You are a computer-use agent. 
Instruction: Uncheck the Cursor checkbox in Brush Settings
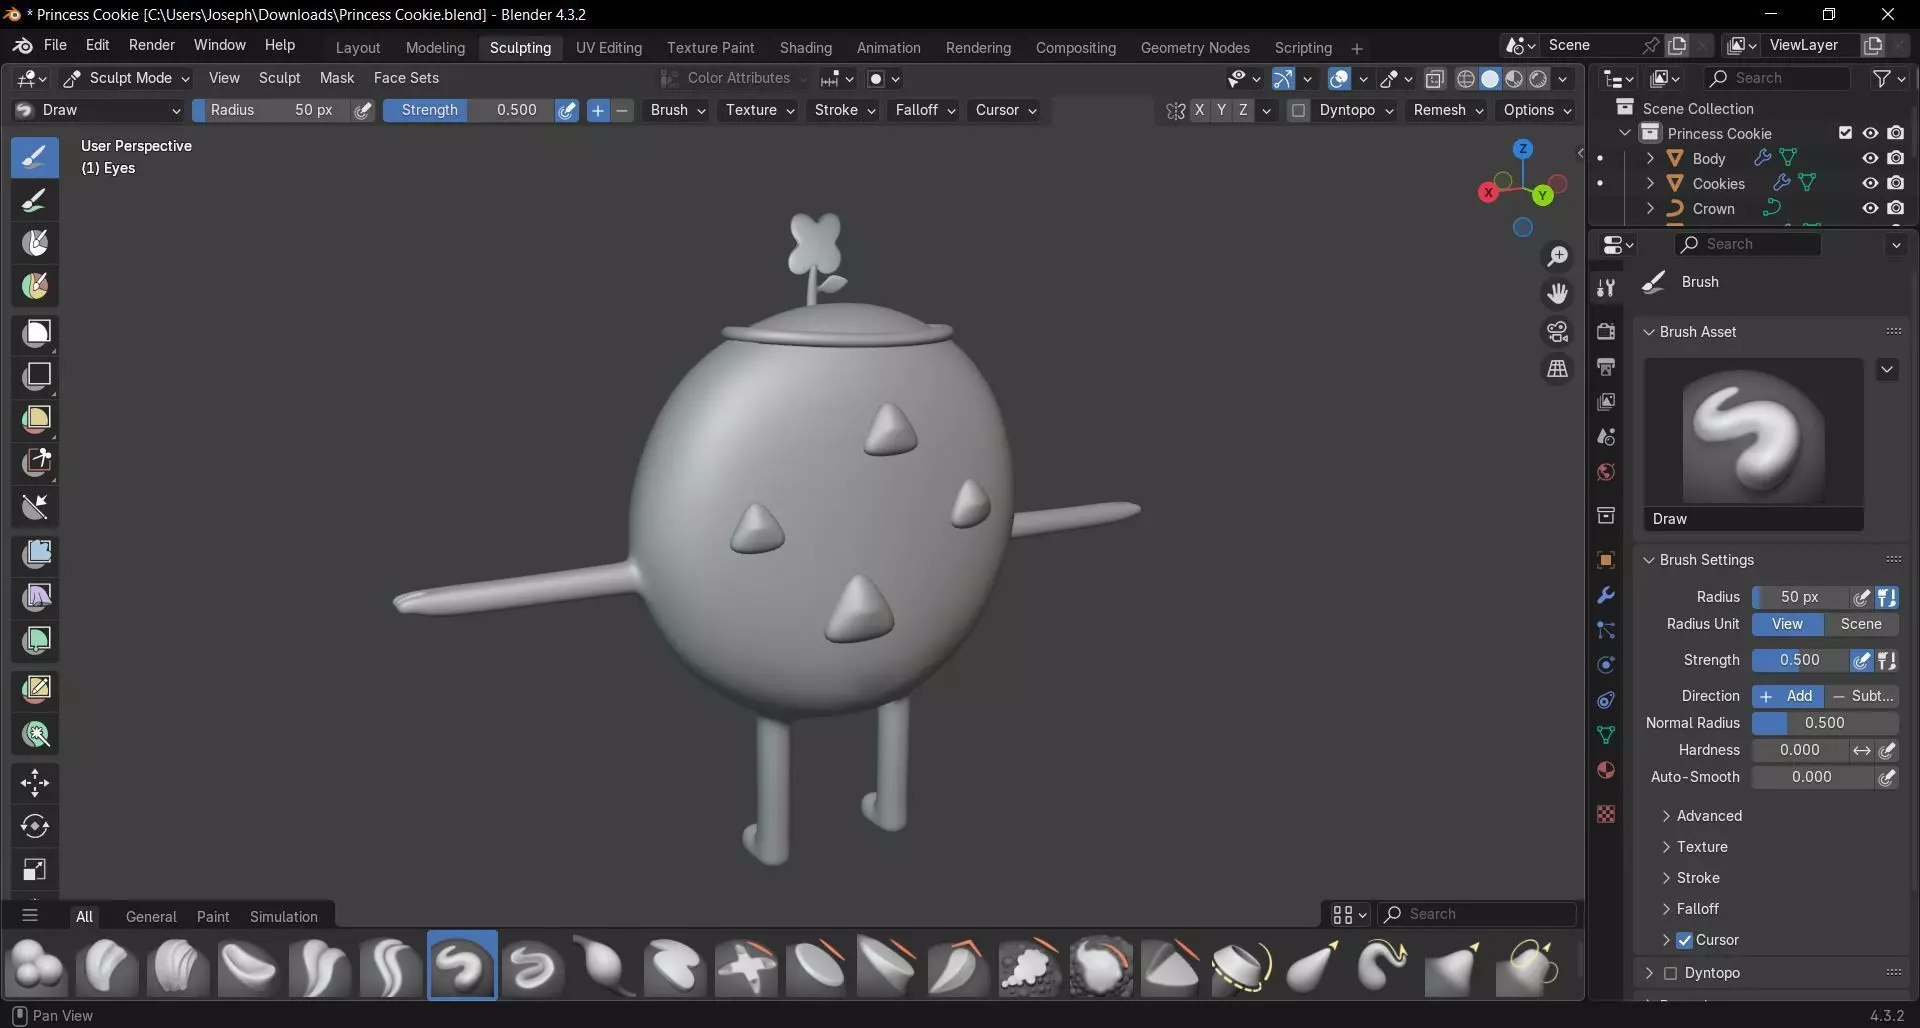tap(1685, 940)
